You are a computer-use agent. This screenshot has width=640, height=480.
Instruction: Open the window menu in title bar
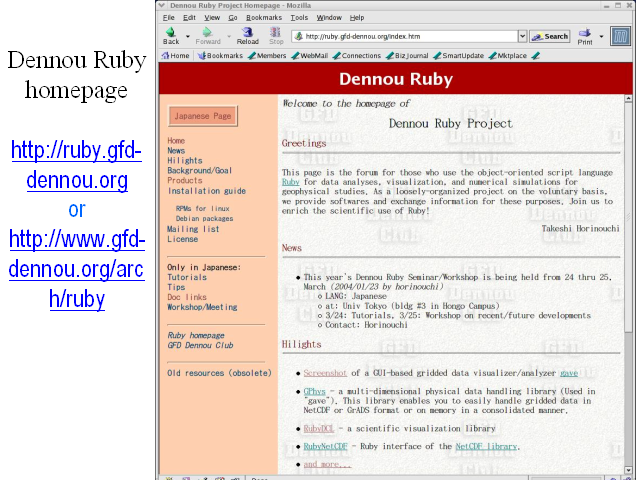pyautogui.click(x=162, y=5)
